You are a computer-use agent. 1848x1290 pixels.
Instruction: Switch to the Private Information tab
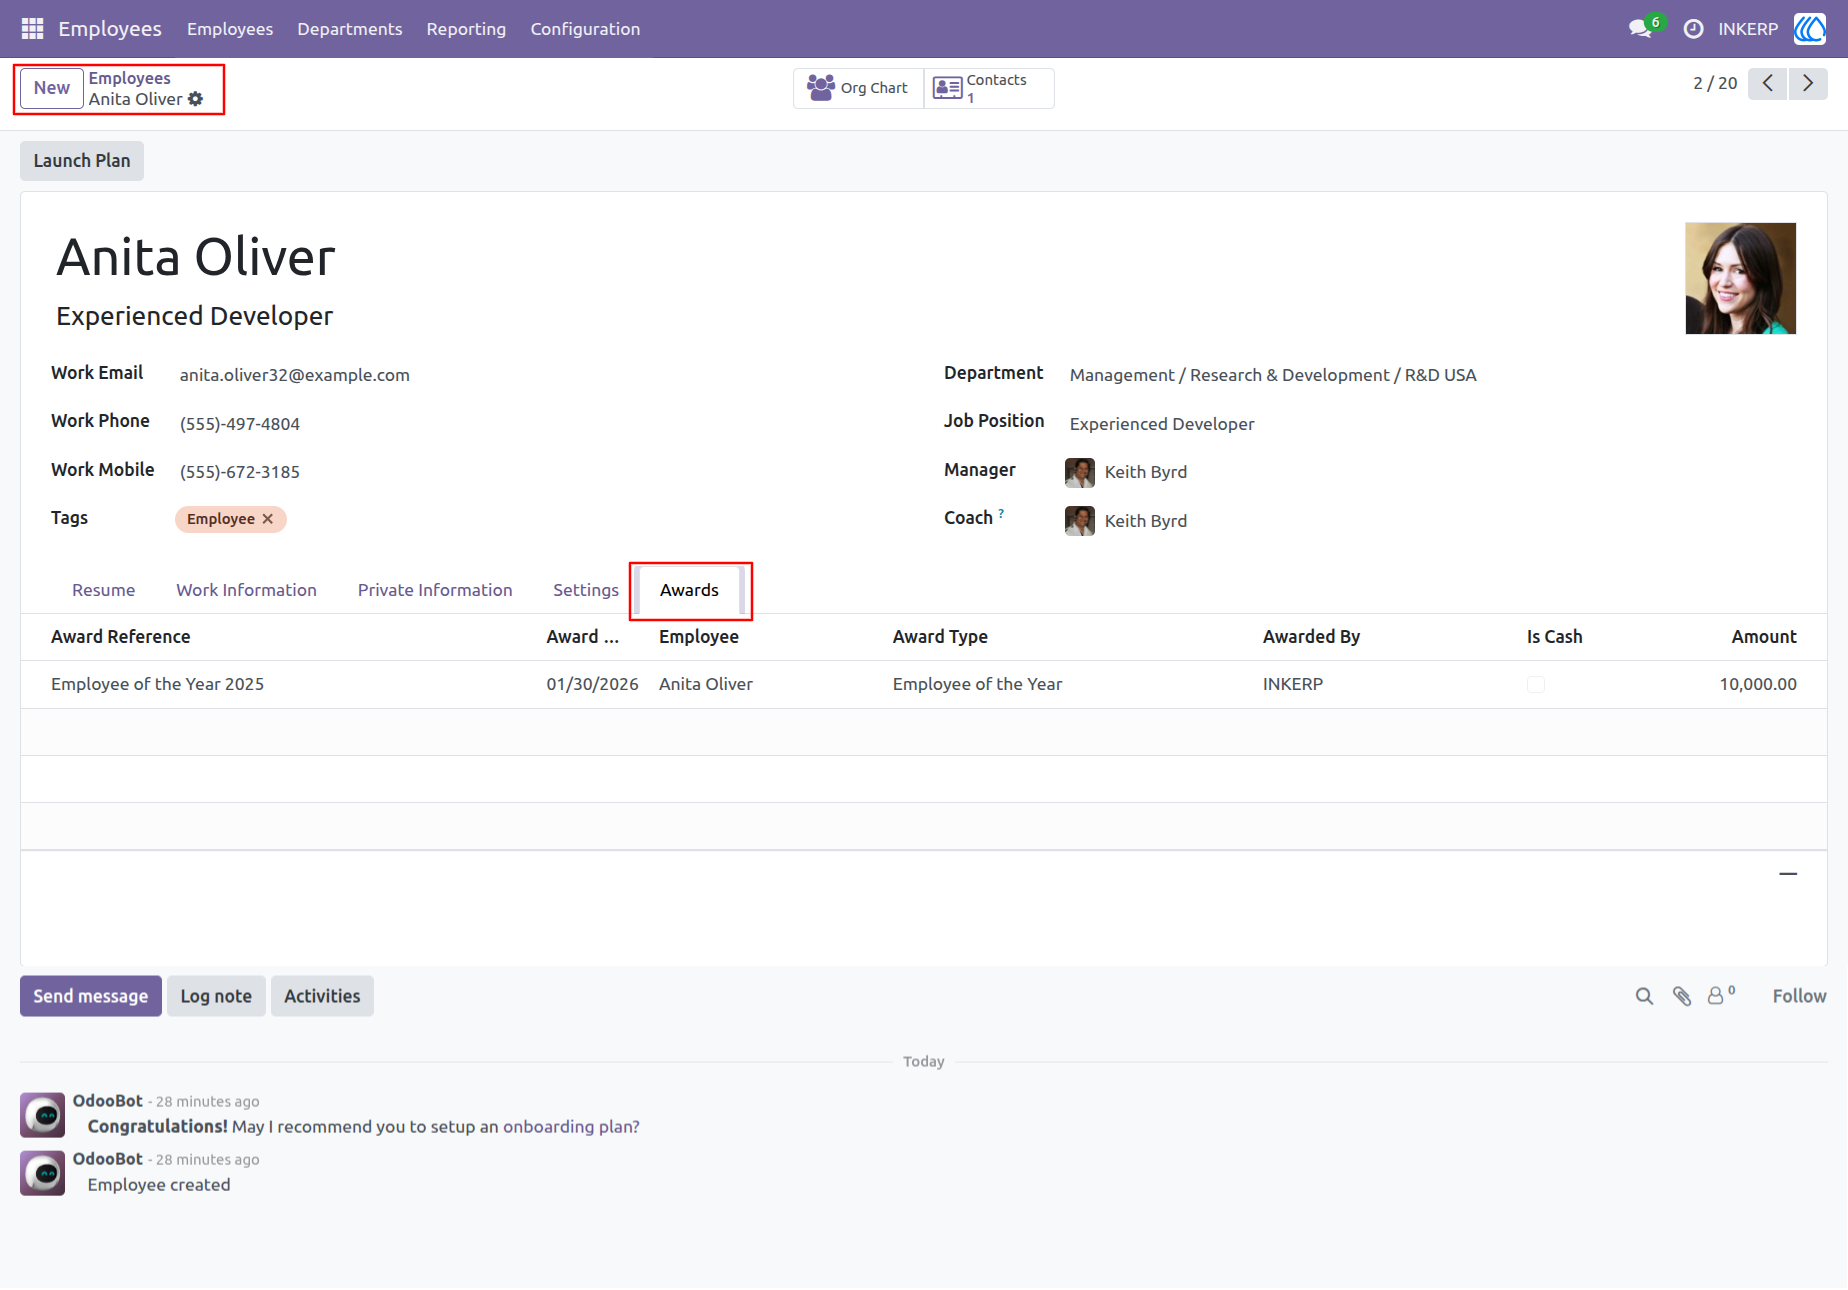click(435, 590)
